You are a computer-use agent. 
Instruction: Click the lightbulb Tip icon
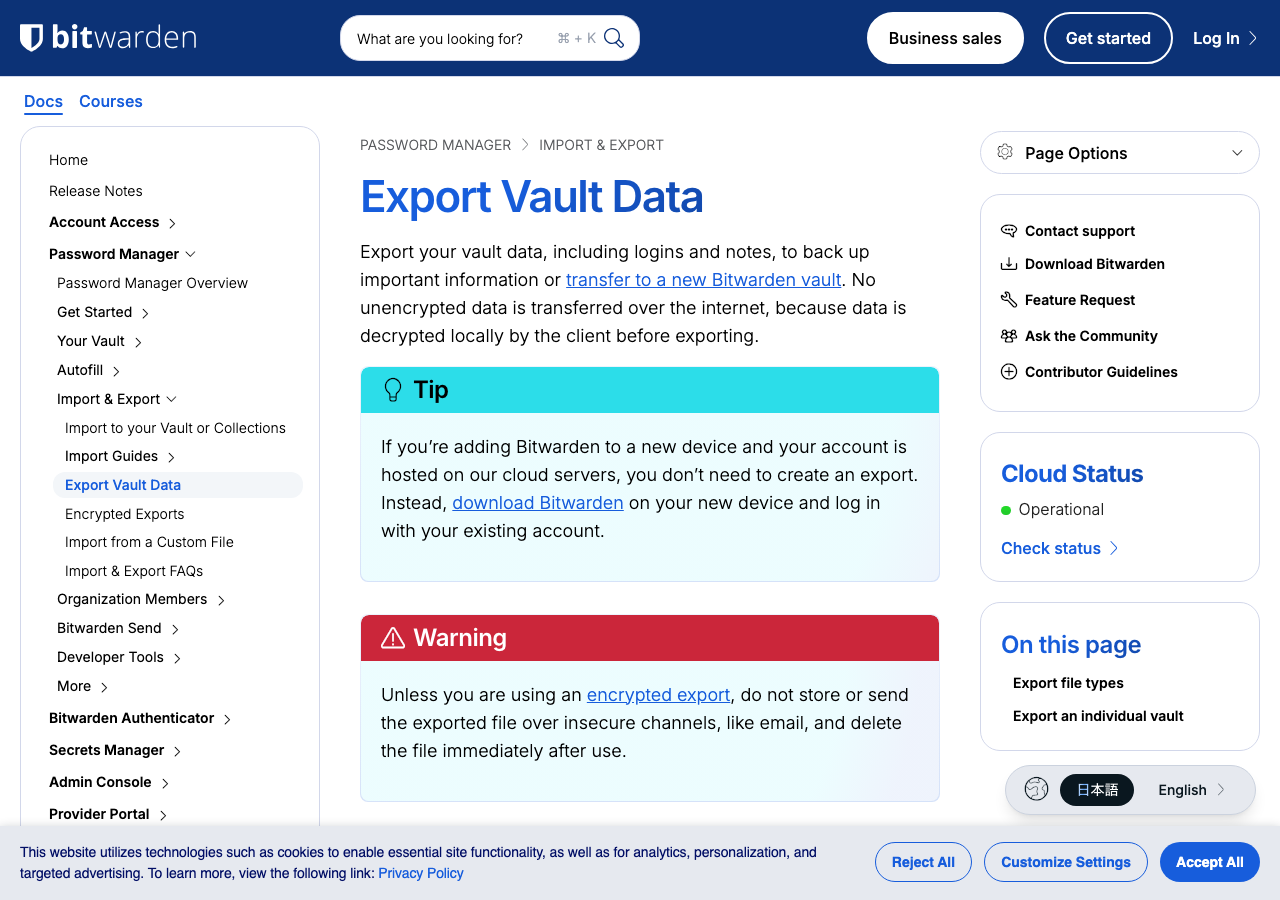click(393, 390)
